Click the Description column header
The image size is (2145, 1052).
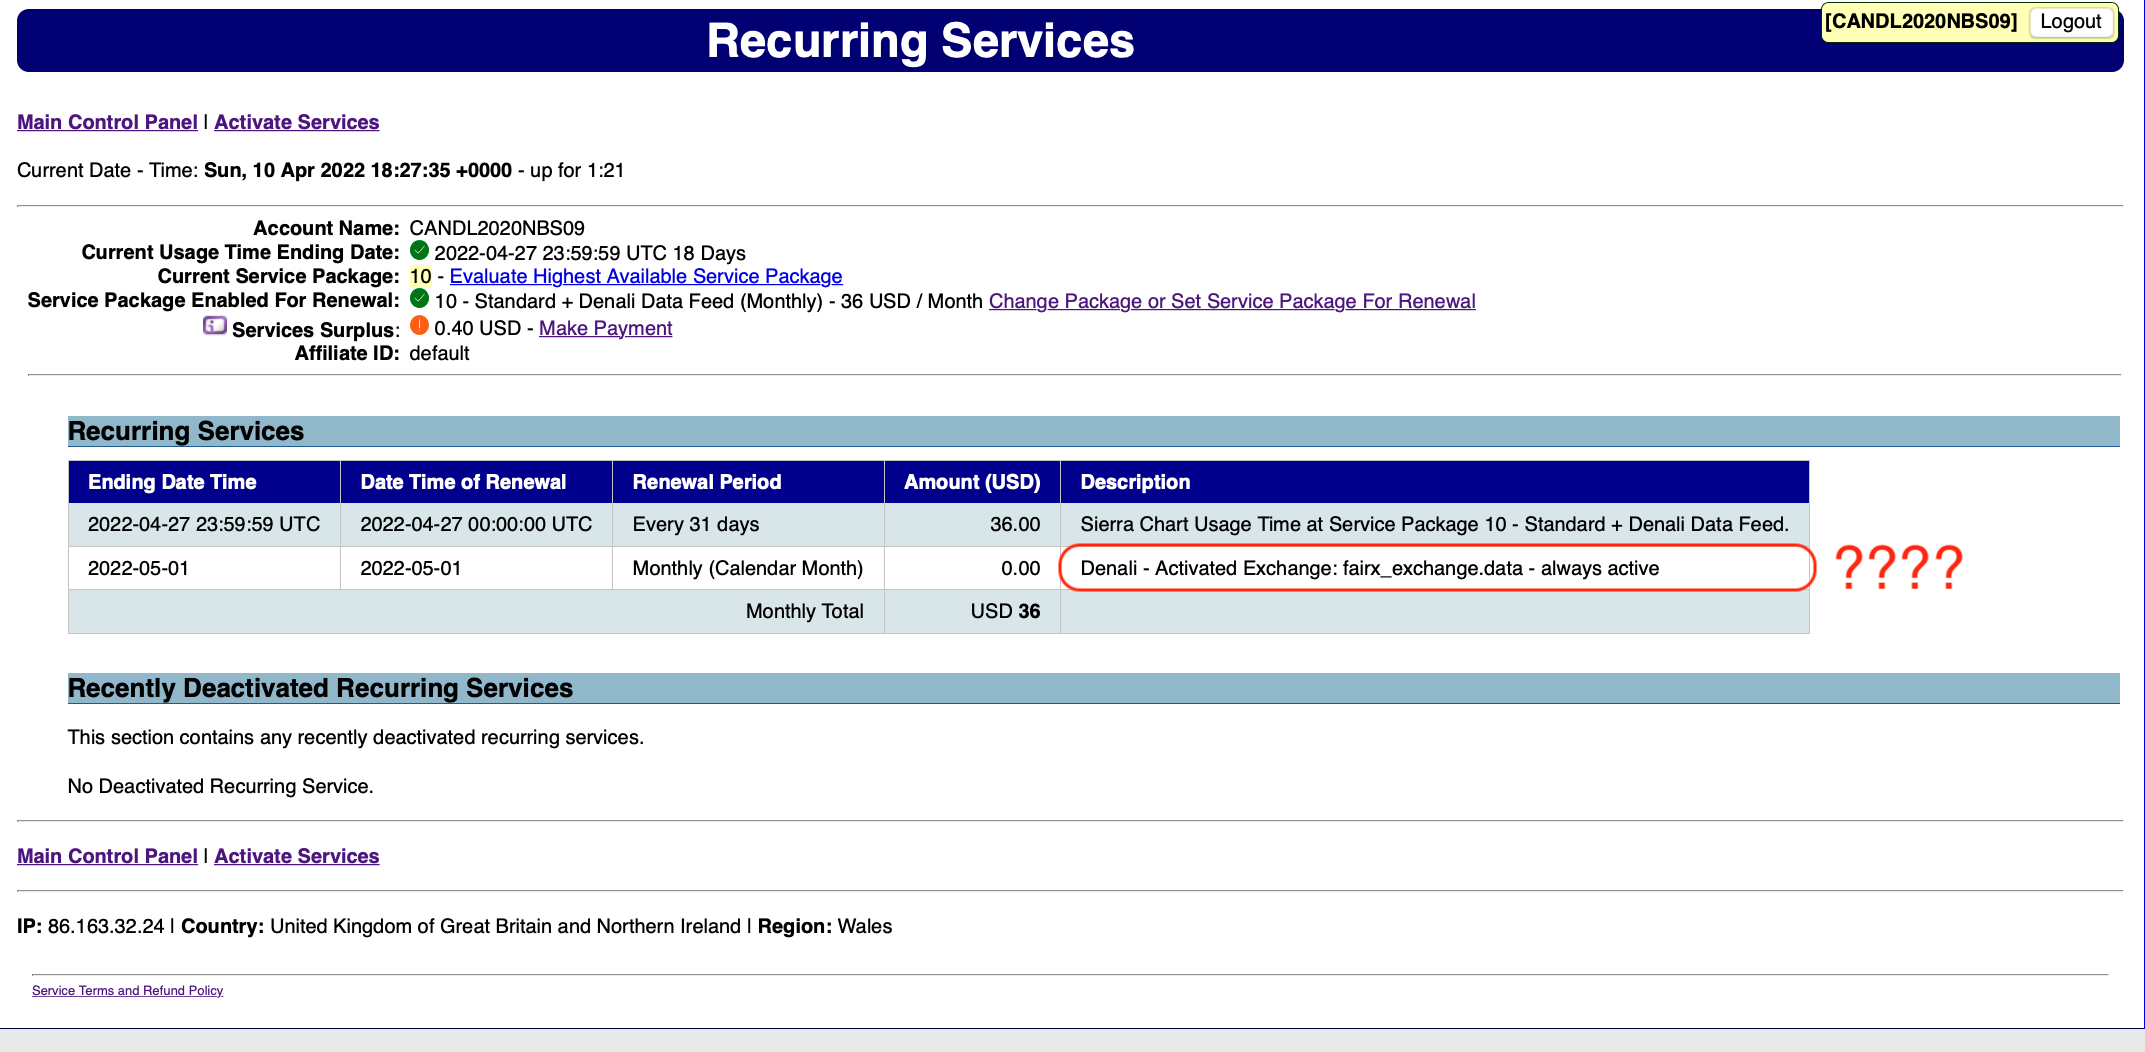point(1435,482)
